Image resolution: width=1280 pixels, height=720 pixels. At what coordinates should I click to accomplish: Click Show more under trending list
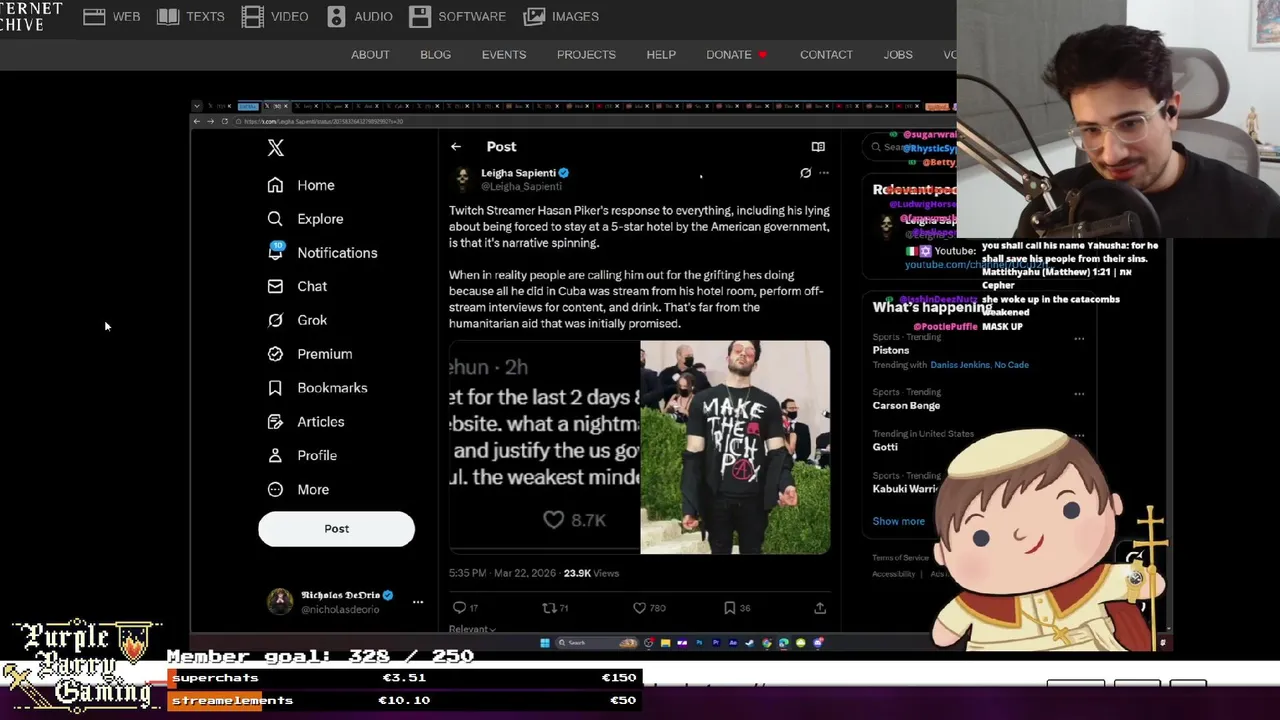coord(898,521)
